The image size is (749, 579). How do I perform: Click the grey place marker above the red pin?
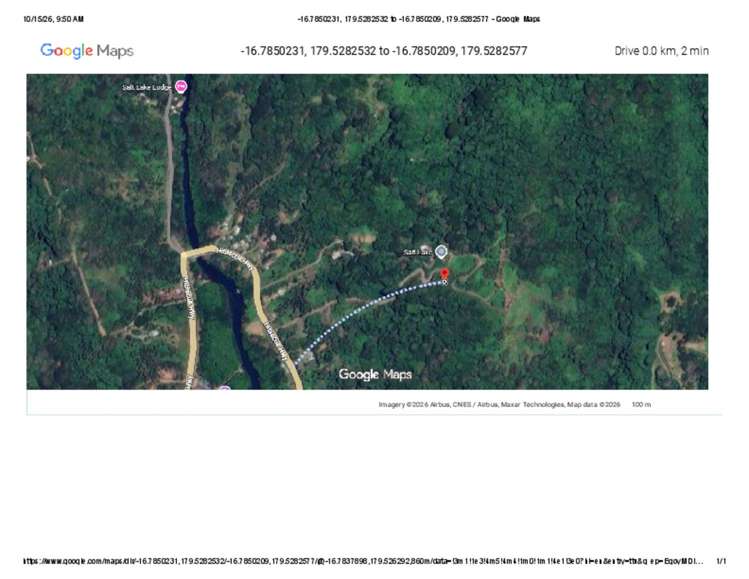pos(441,251)
